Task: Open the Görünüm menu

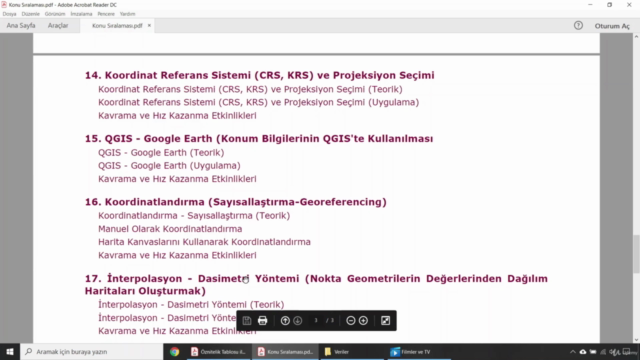Action: 55,14
